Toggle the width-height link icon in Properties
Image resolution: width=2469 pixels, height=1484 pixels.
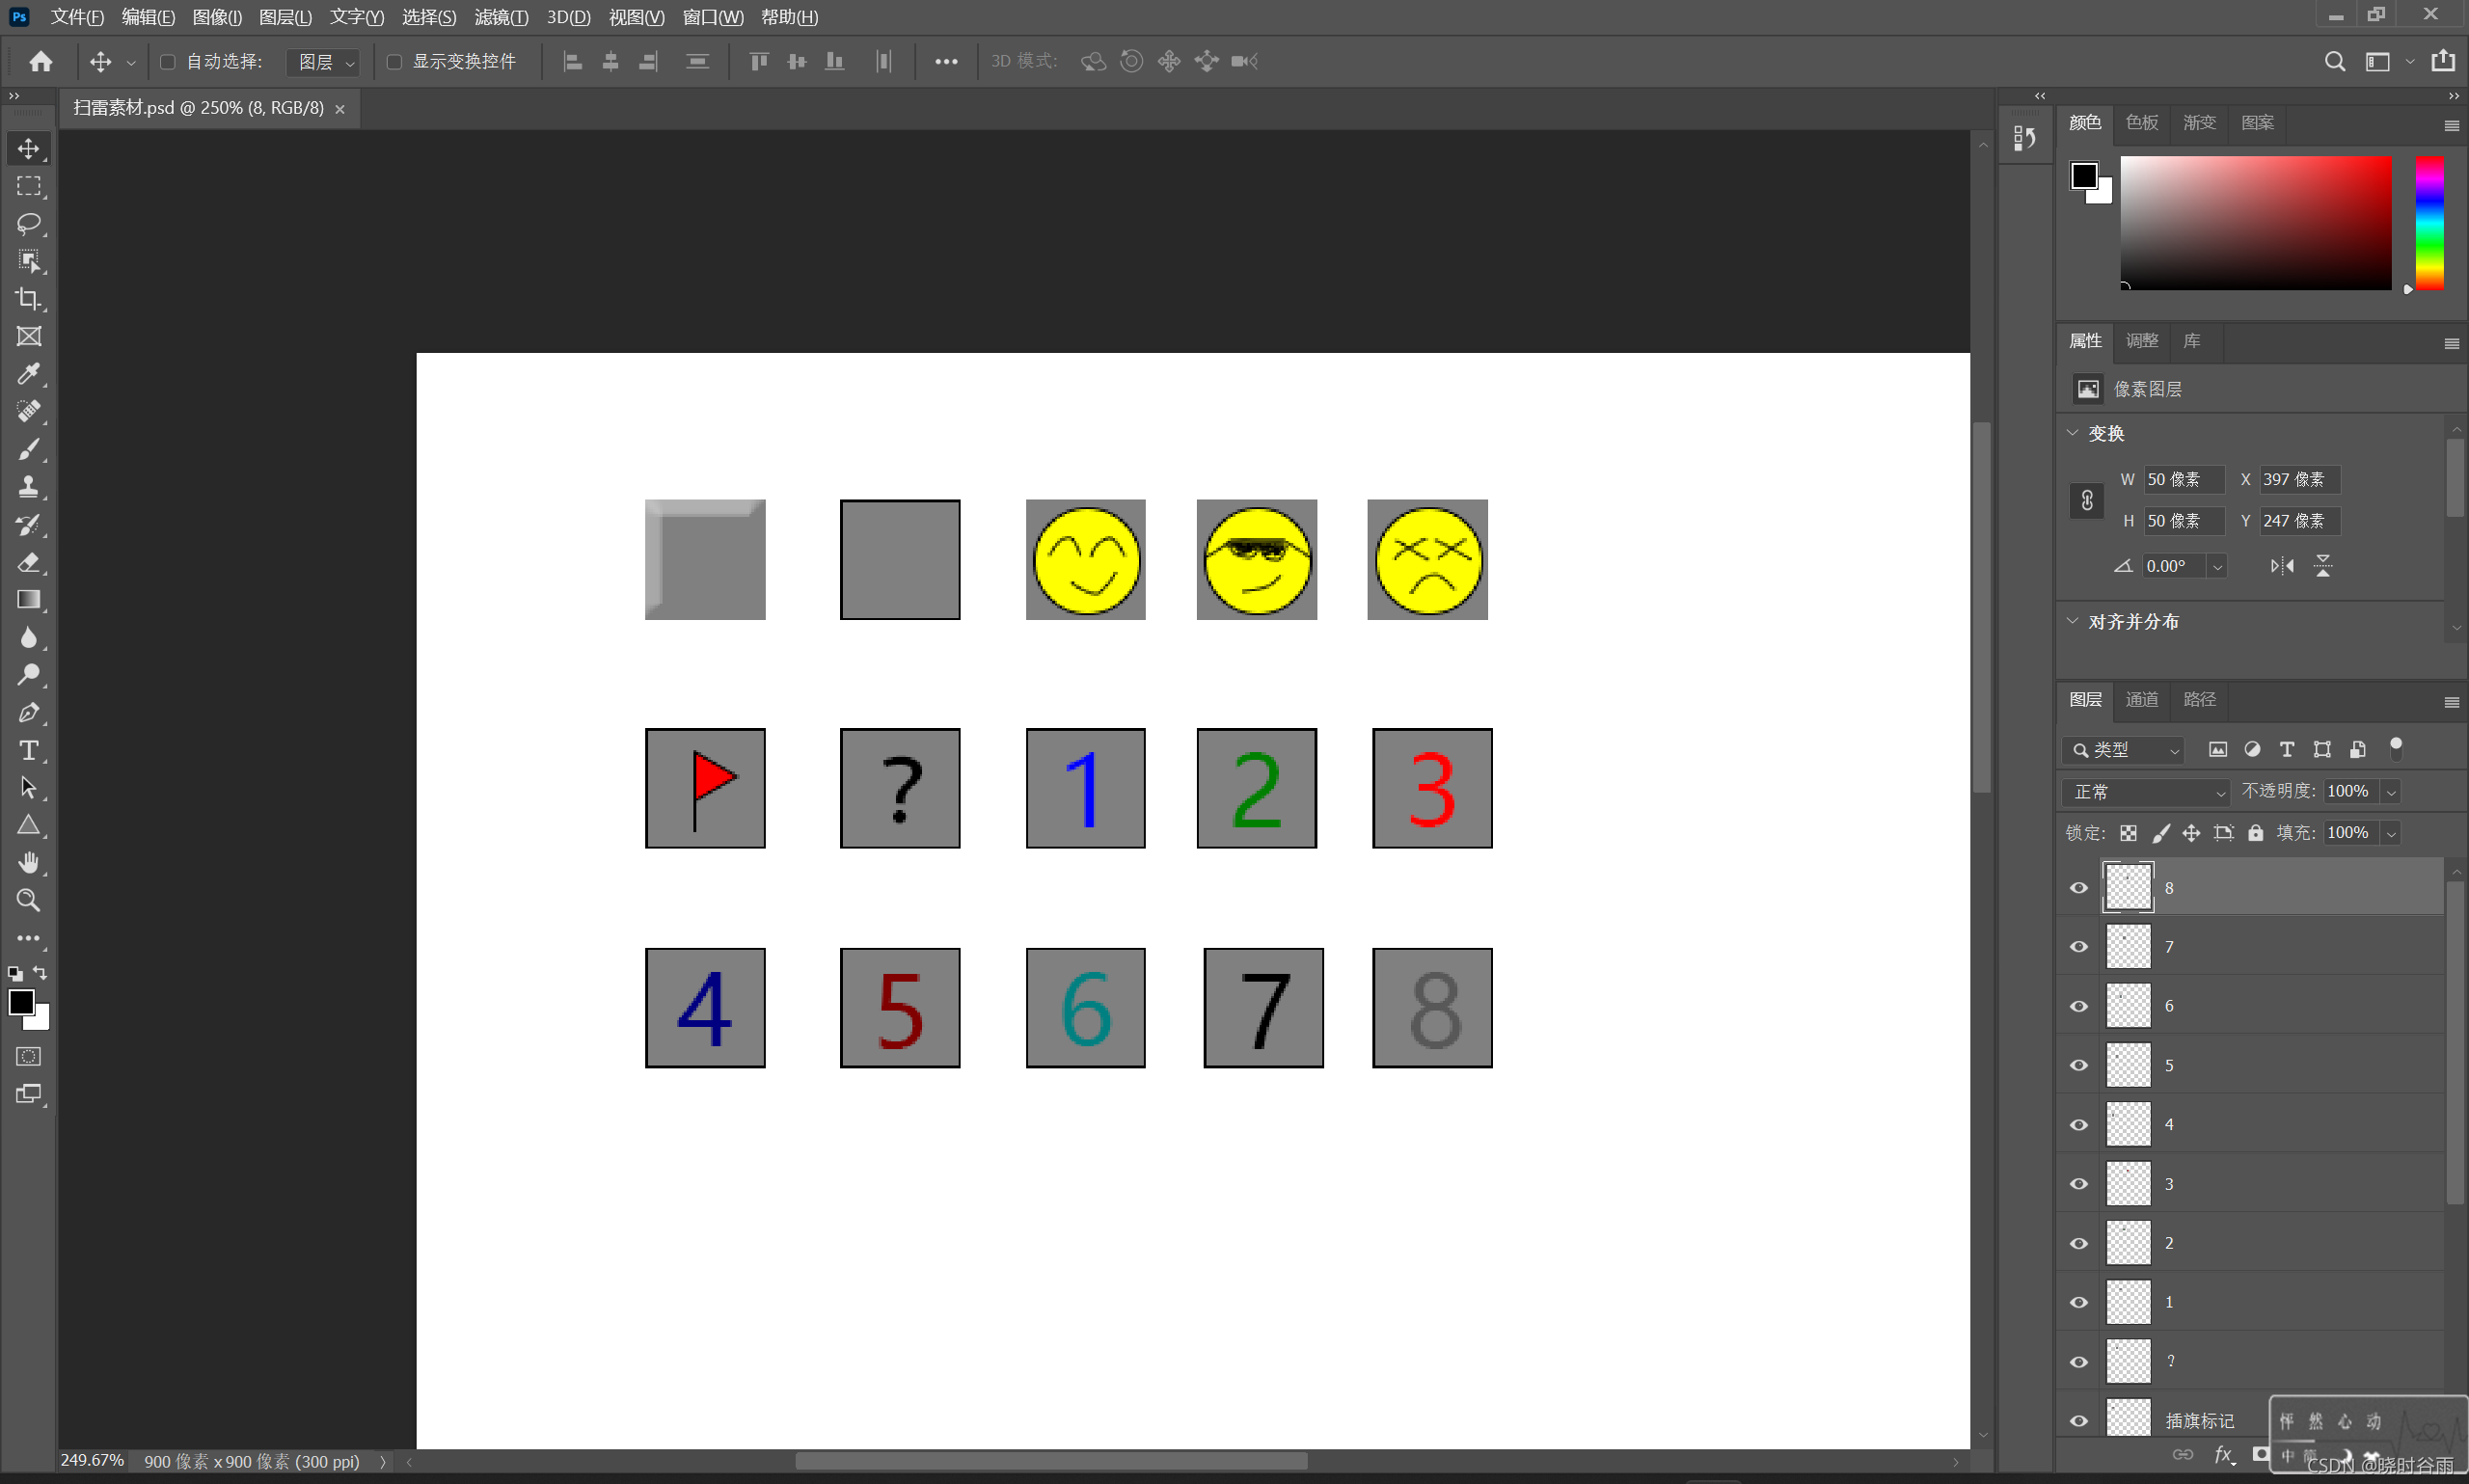[x=2087, y=500]
